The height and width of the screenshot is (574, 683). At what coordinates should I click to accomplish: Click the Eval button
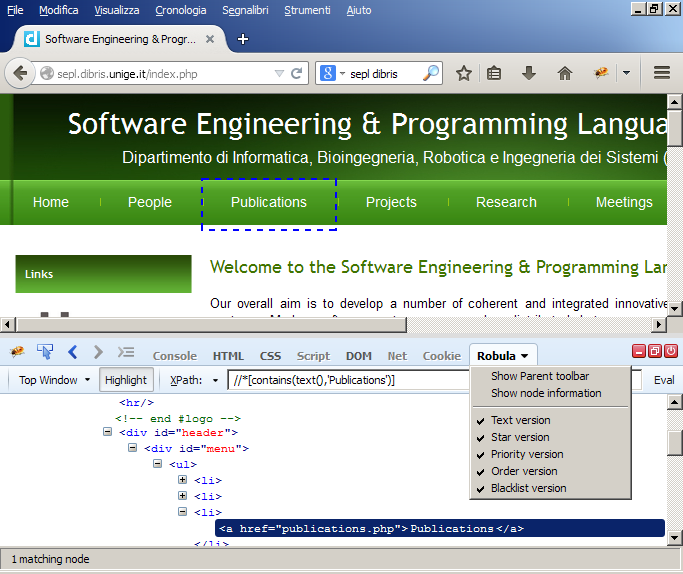point(664,380)
